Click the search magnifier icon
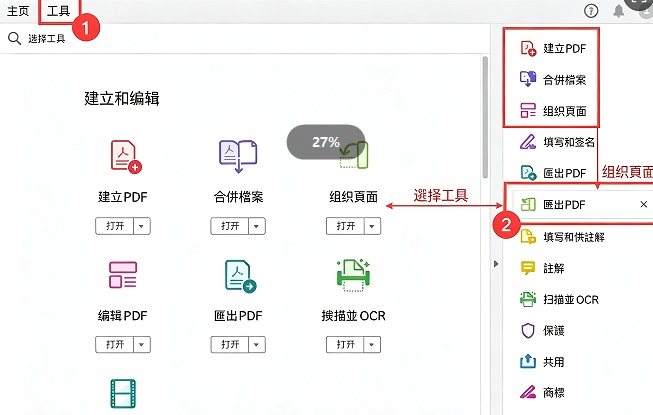653x415 pixels. (14, 38)
